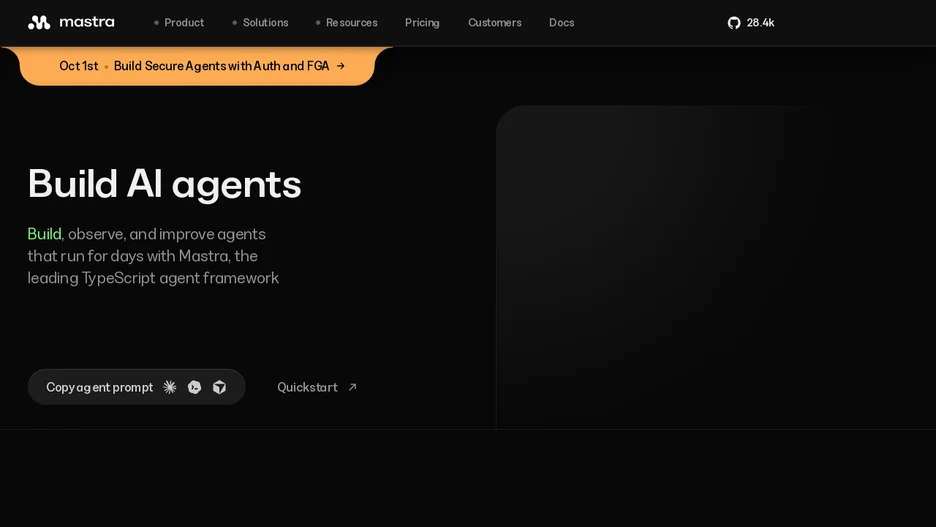Open the Docs link
This screenshot has height=527, width=936.
[x=562, y=23]
